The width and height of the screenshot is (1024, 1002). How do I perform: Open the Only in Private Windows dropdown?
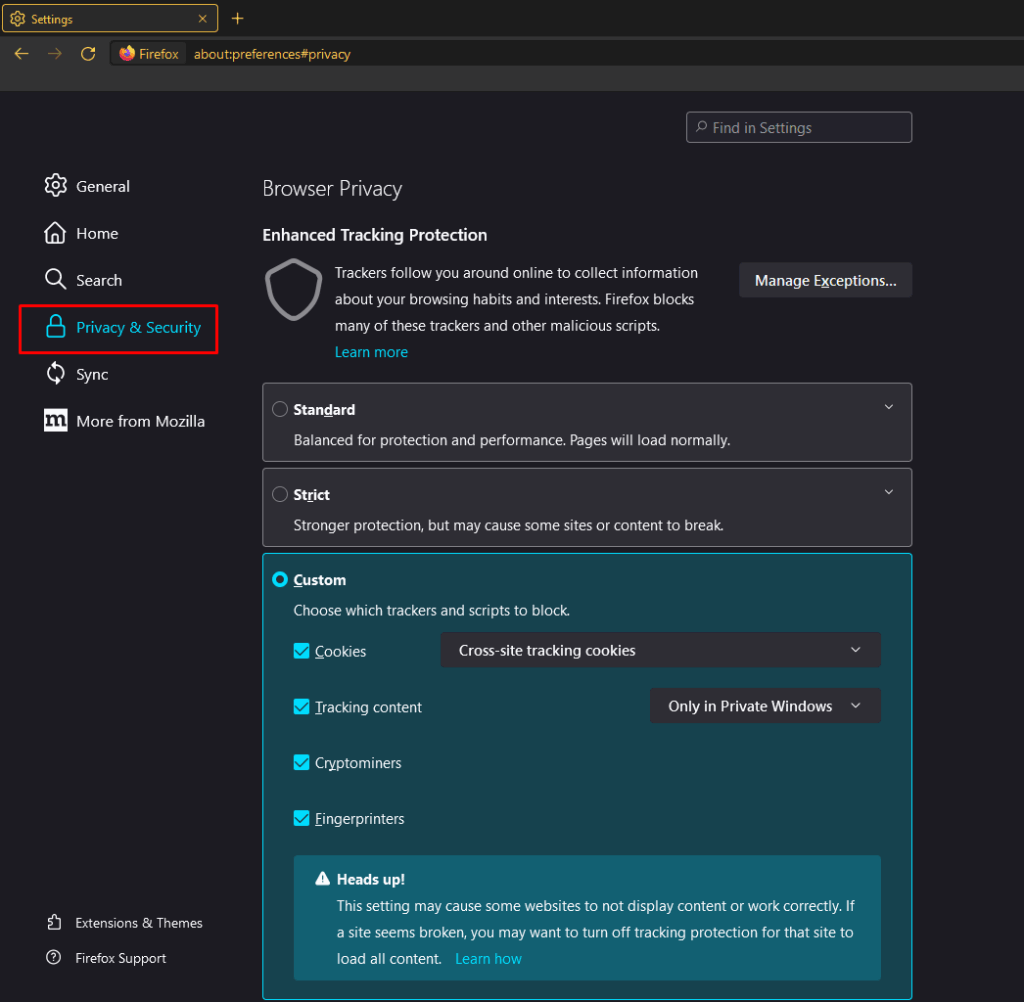click(764, 706)
